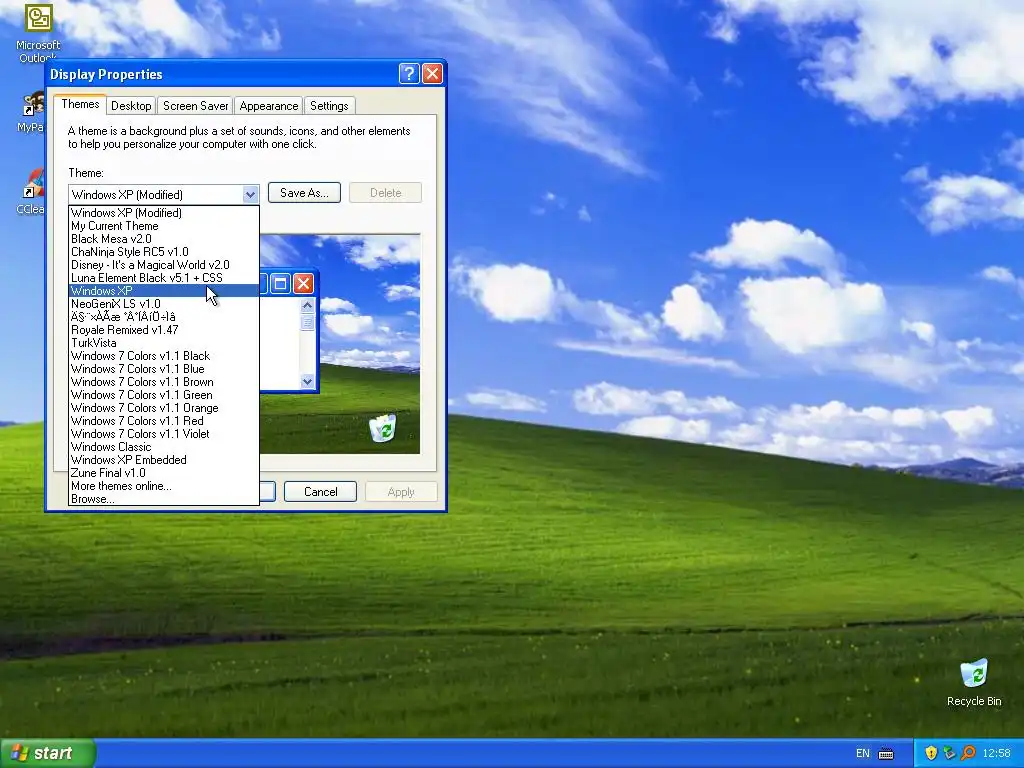Click the yellow security shield tray icon
This screenshot has width=1024, height=768.
click(x=931, y=753)
